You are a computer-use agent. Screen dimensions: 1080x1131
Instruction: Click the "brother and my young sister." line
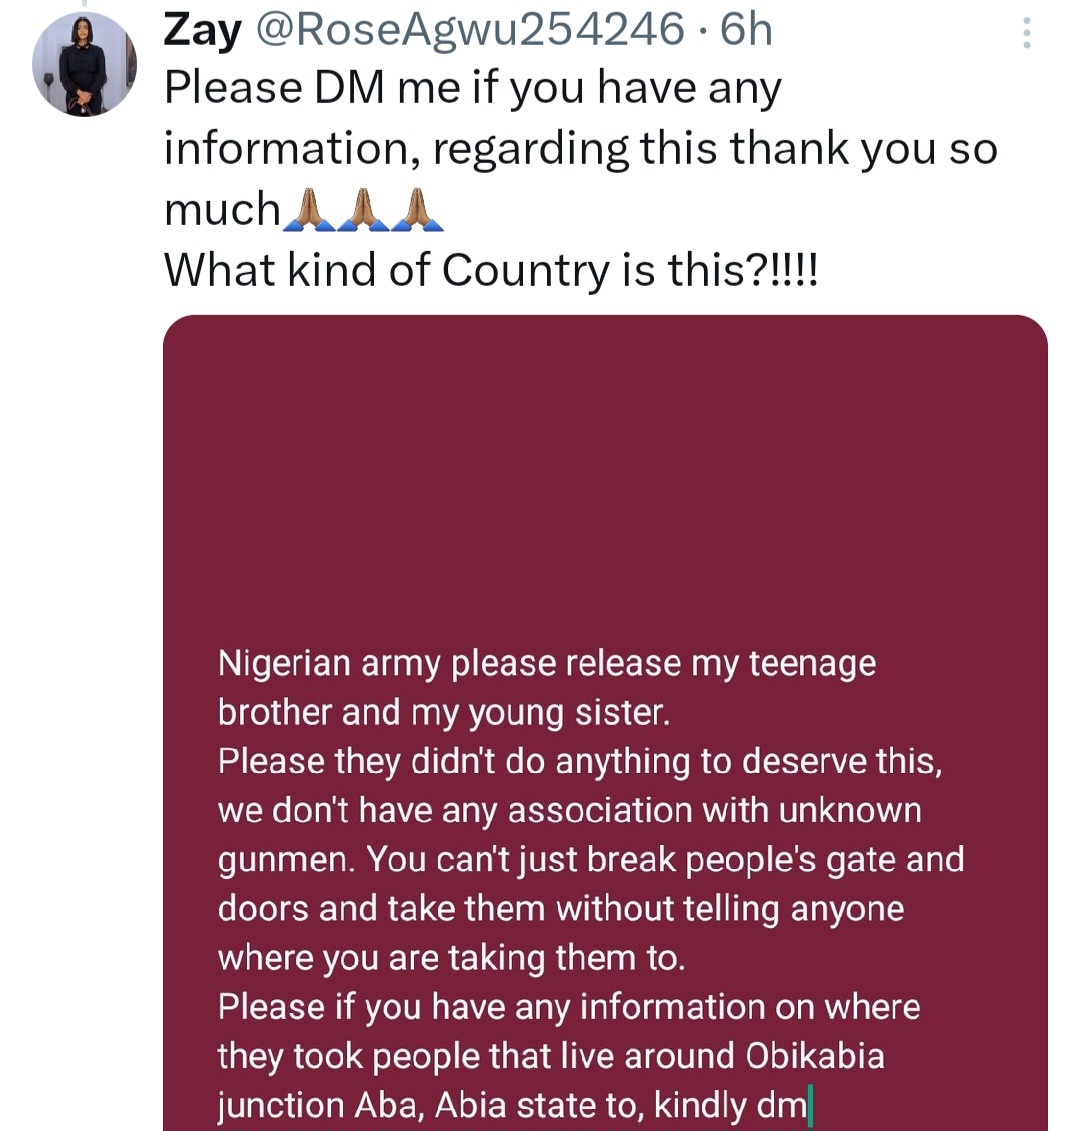point(443,713)
